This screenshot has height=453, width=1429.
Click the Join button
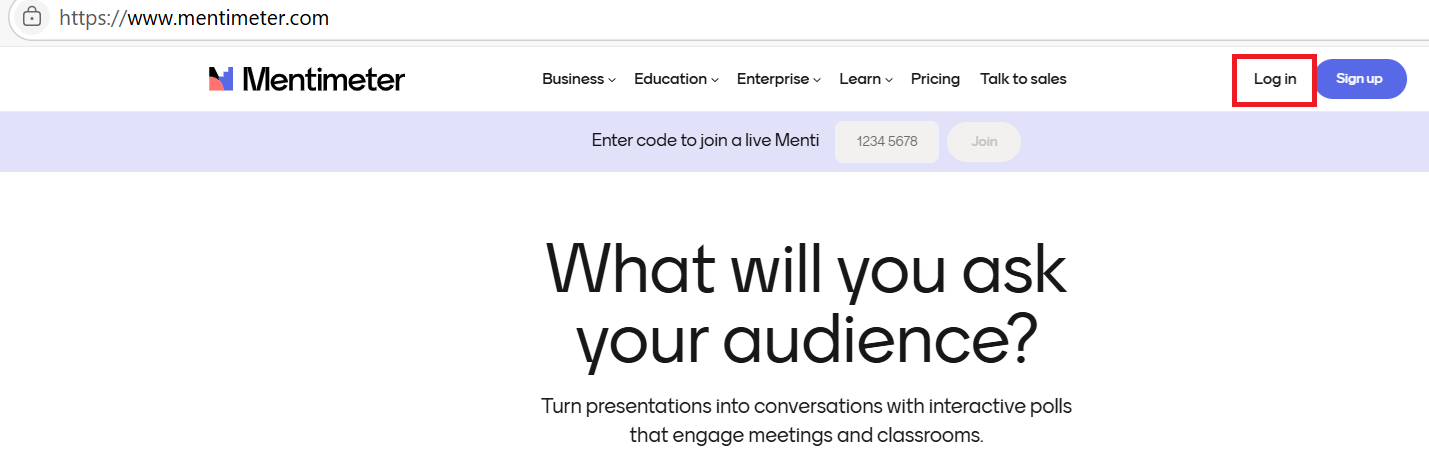[984, 142]
